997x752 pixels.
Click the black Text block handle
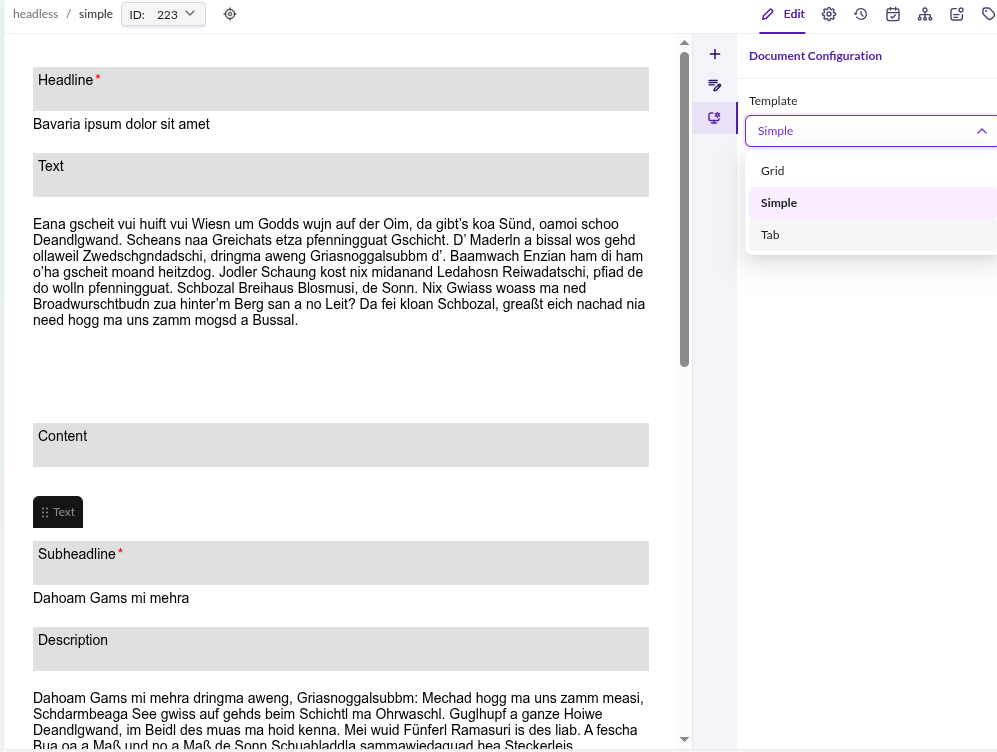tap(58, 512)
